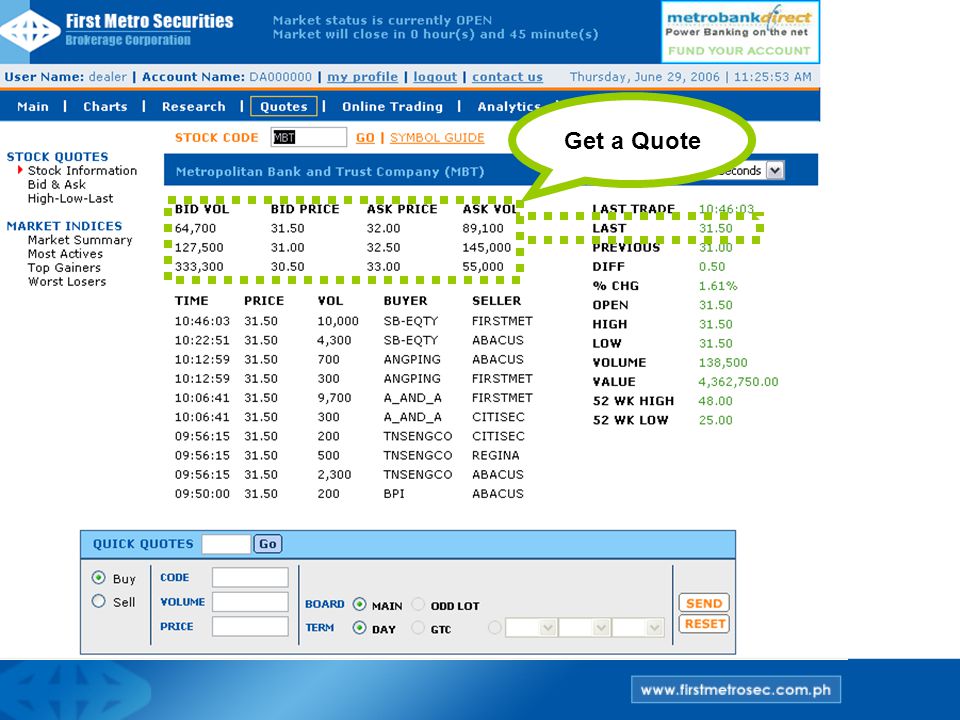Click the logout link

pyautogui.click(x=435, y=77)
